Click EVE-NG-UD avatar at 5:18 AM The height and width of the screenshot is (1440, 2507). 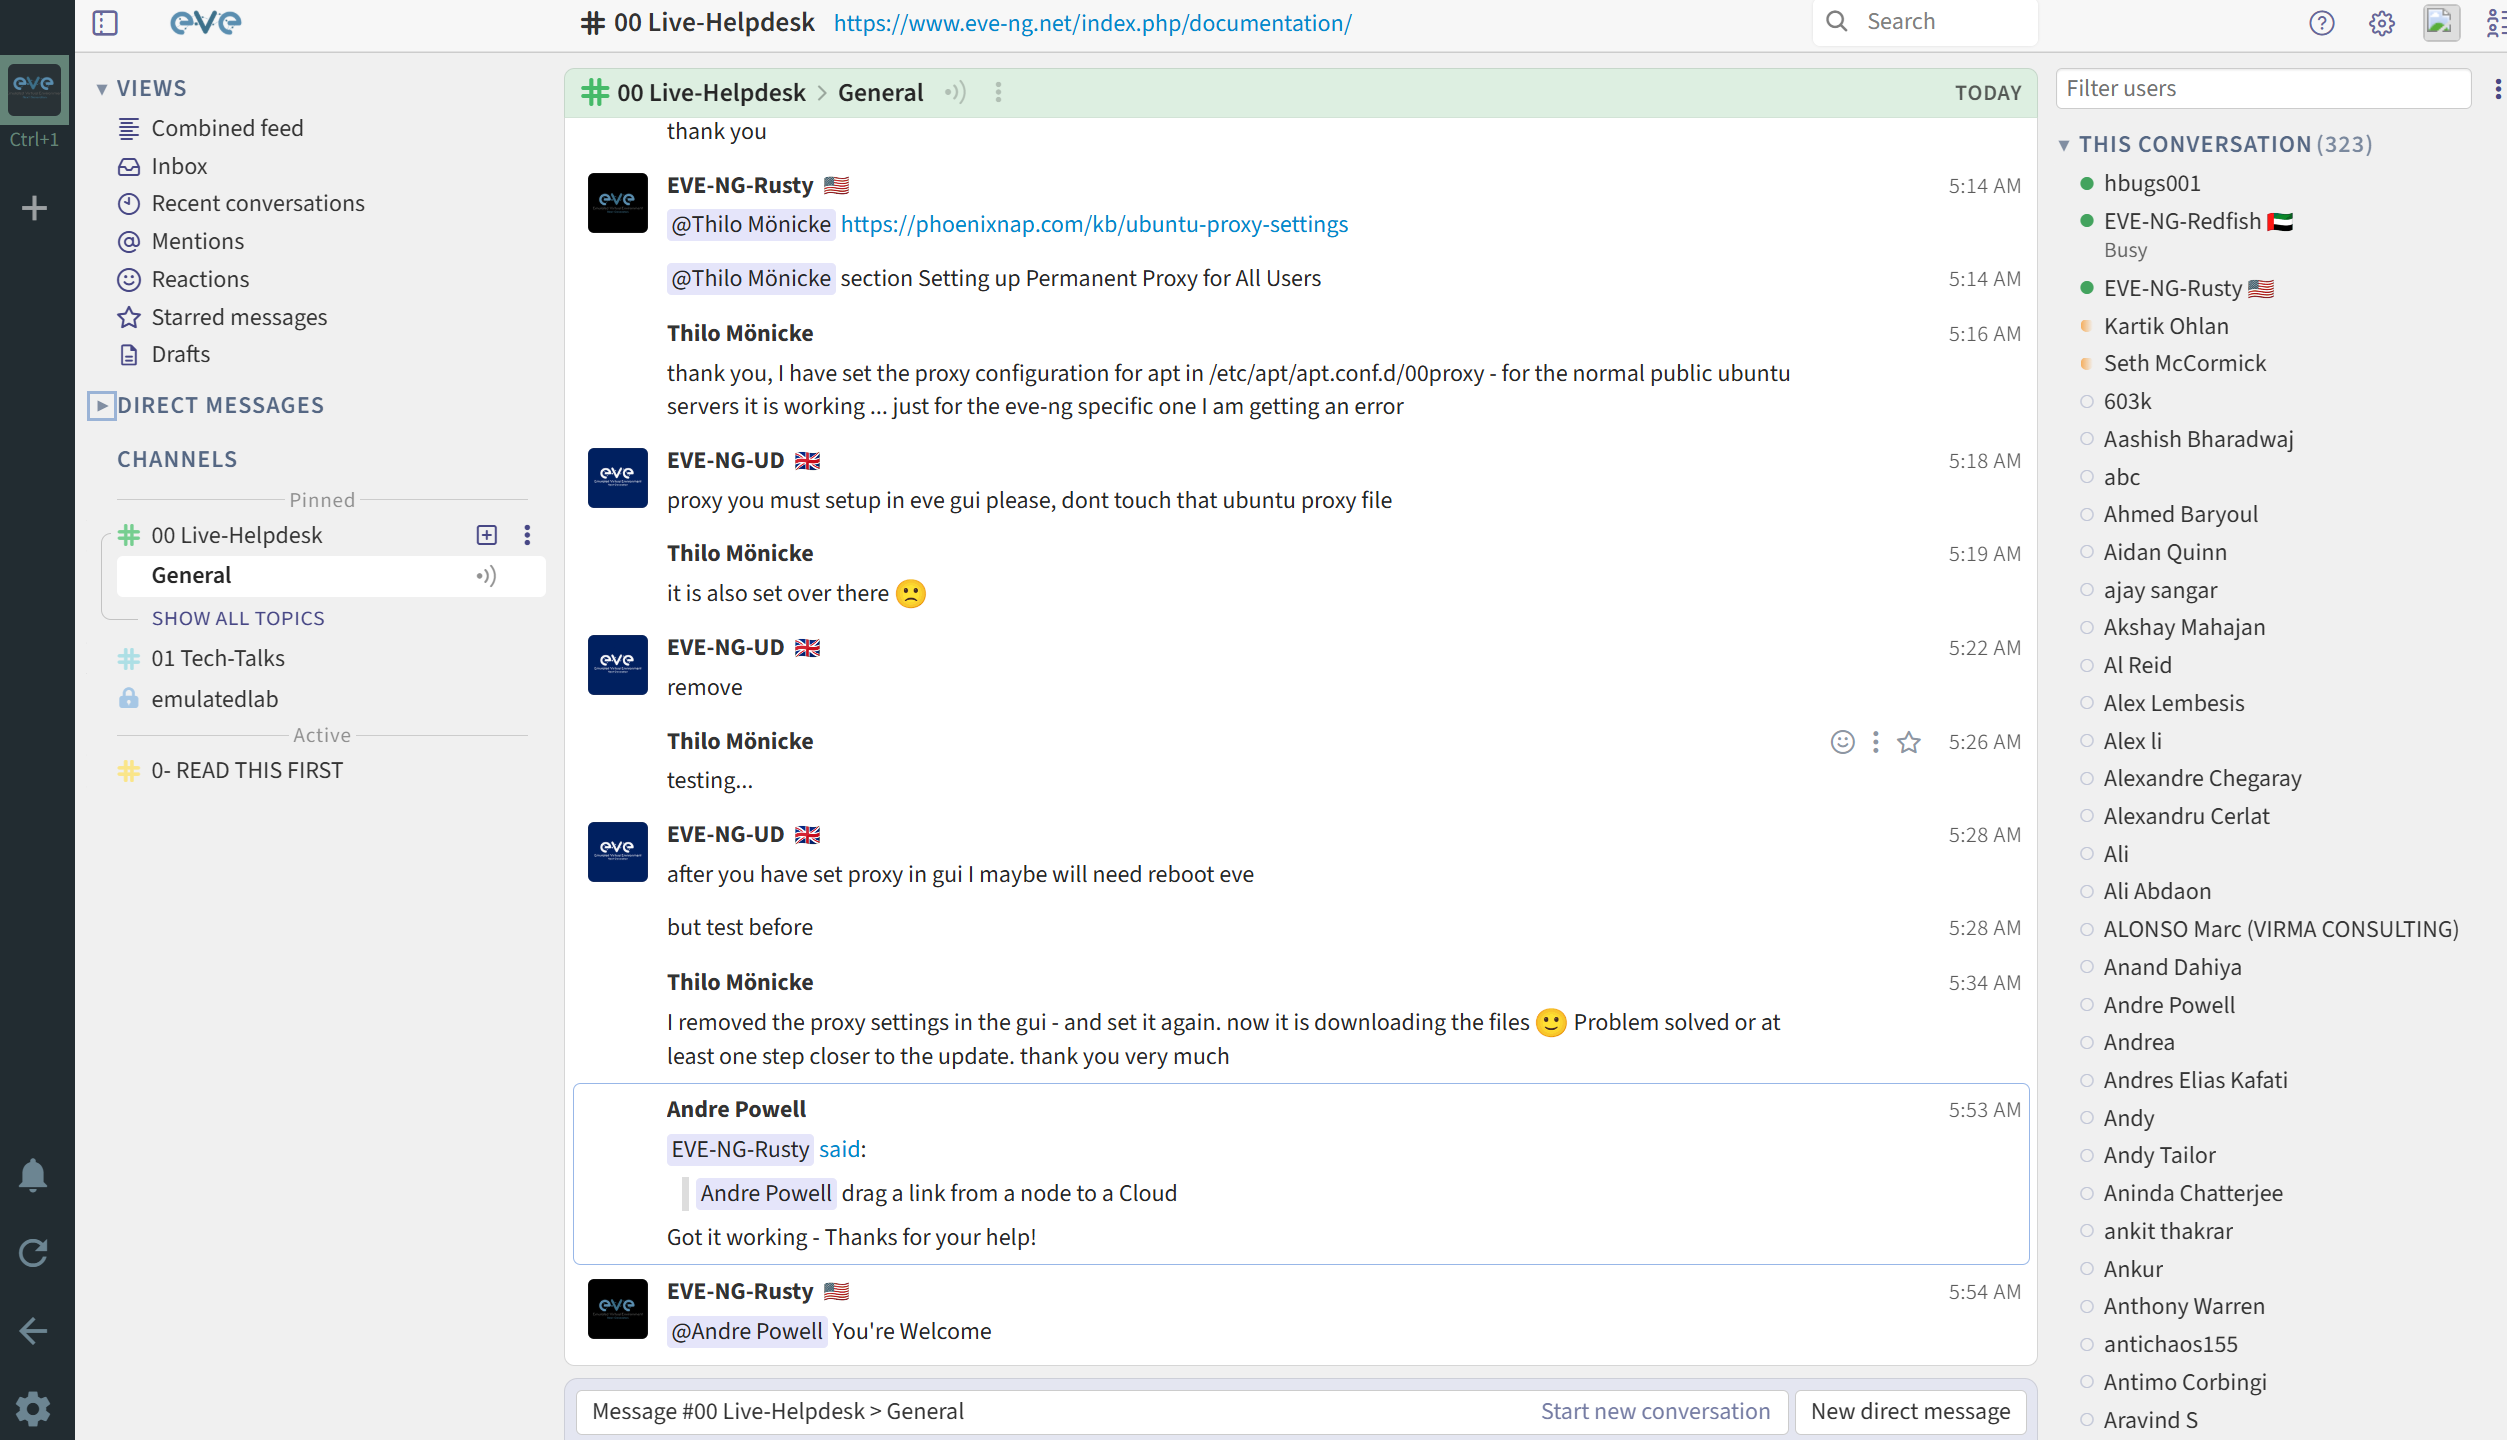pos(618,478)
